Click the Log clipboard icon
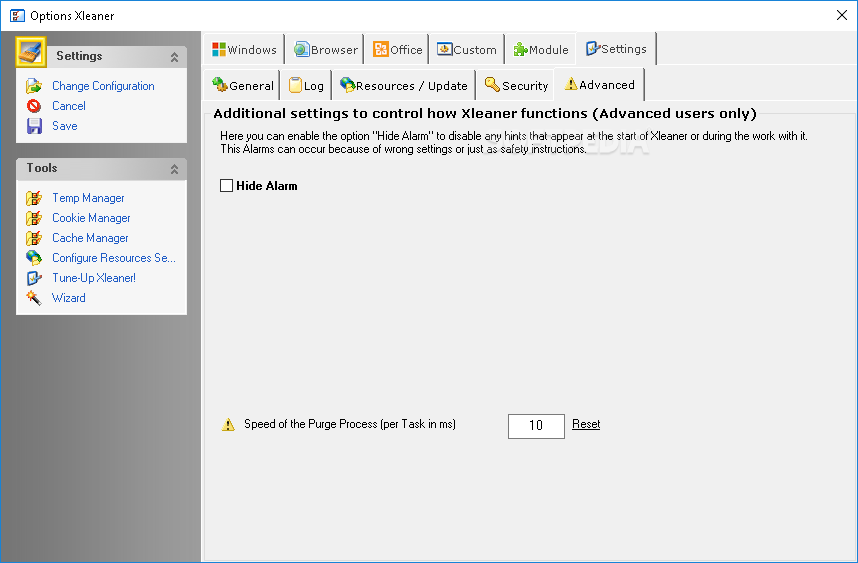Image resolution: width=858 pixels, height=563 pixels. pos(295,85)
